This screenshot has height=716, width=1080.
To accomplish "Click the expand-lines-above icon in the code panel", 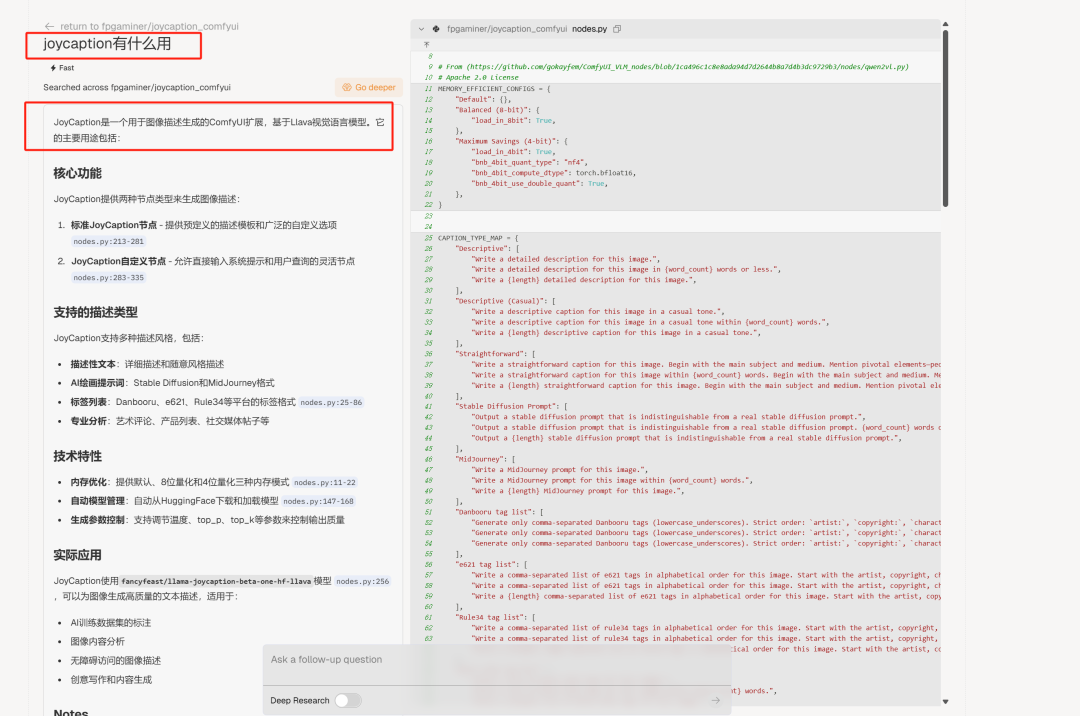I will (426, 44).
